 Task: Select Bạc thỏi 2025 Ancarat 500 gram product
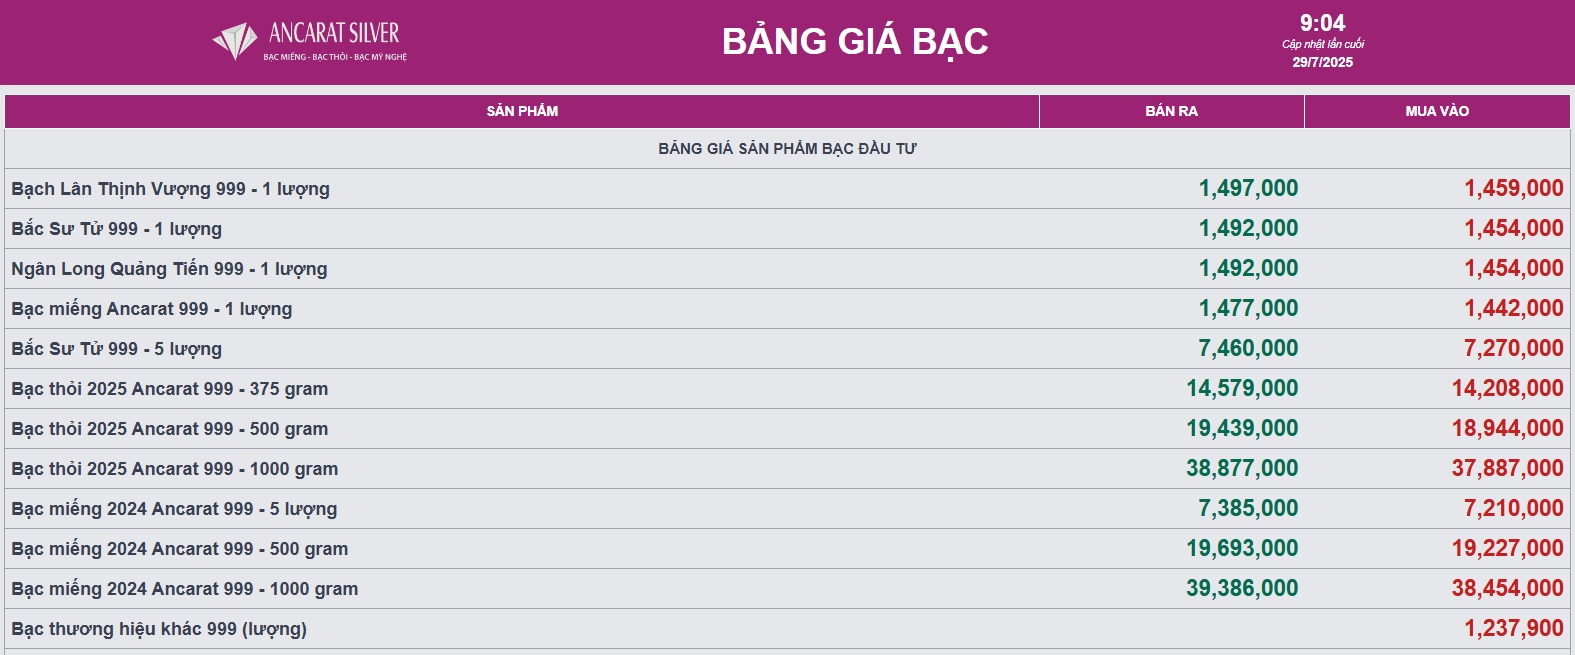click(x=169, y=429)
